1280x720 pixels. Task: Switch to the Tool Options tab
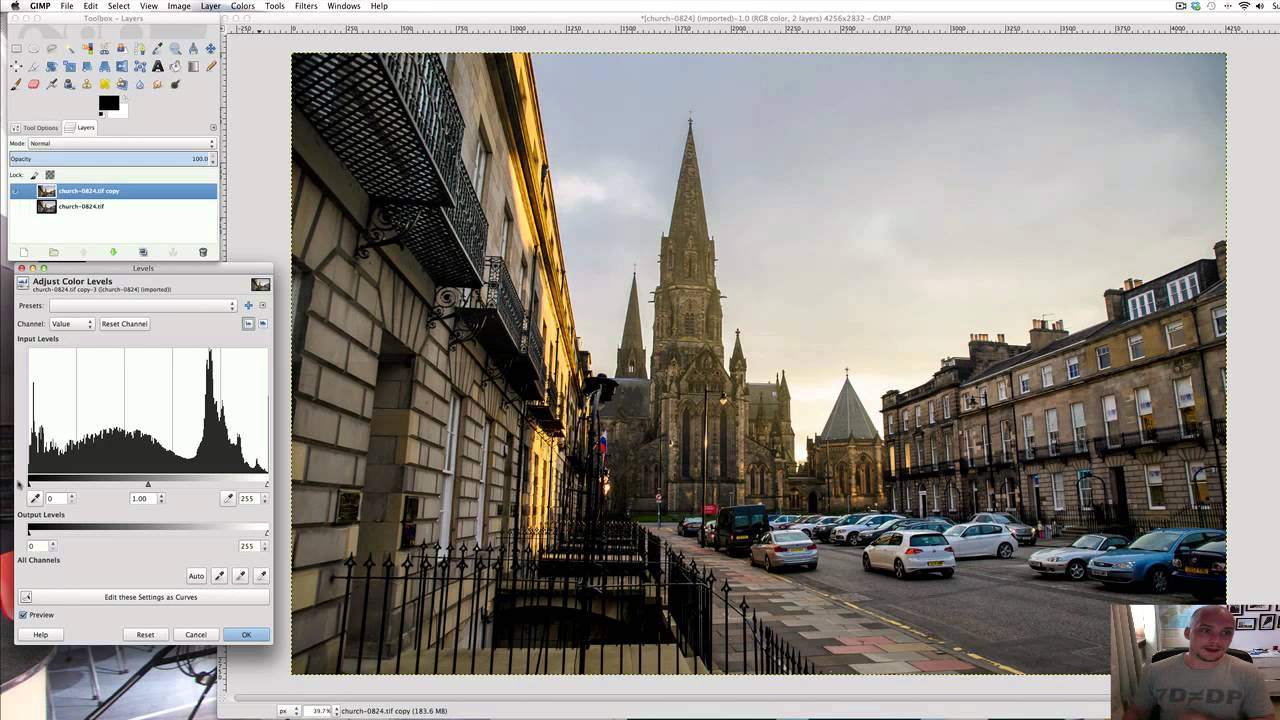(x=35, y=128)
